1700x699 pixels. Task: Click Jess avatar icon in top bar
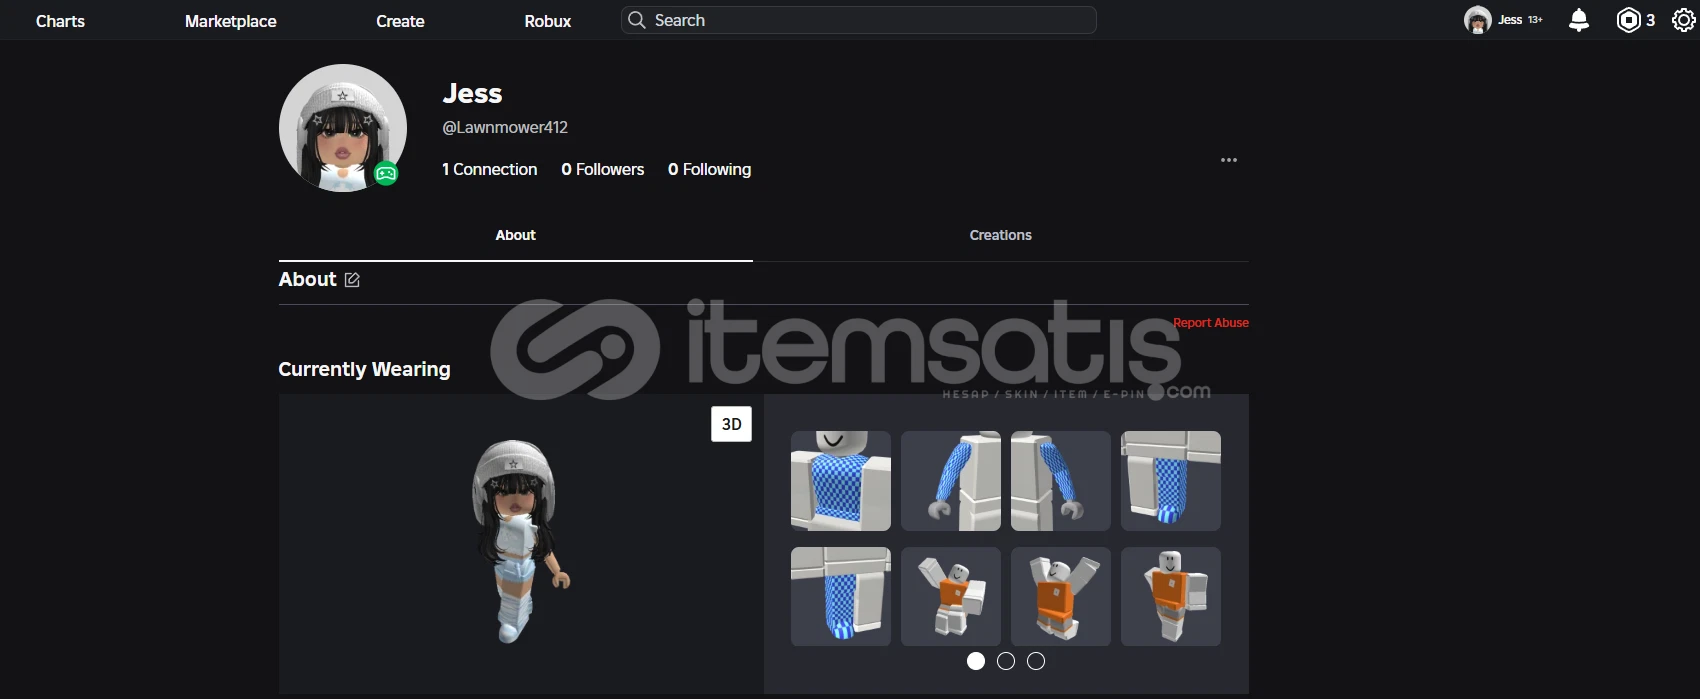point(1477,20)
